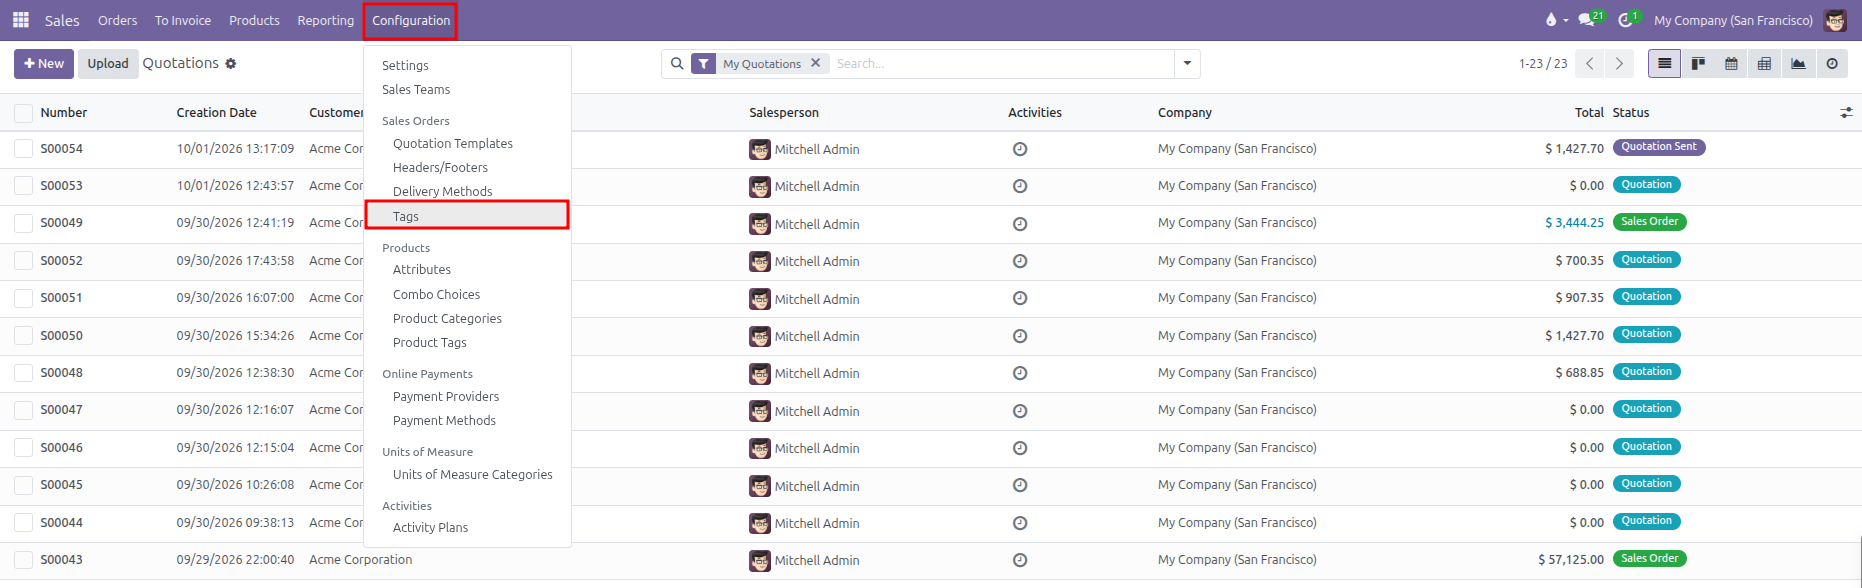
Task: Open quotation S00043 row number
Action: click(62, 560)
